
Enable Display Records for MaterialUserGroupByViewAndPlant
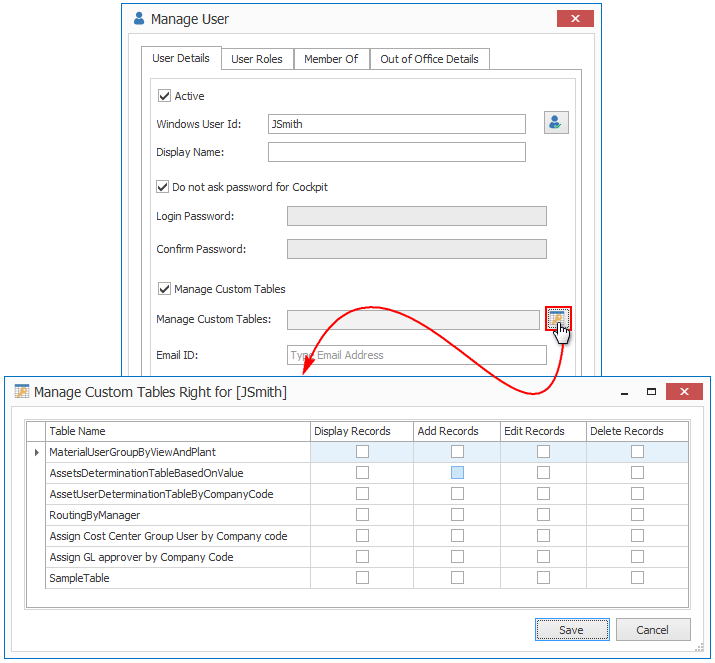362,452
